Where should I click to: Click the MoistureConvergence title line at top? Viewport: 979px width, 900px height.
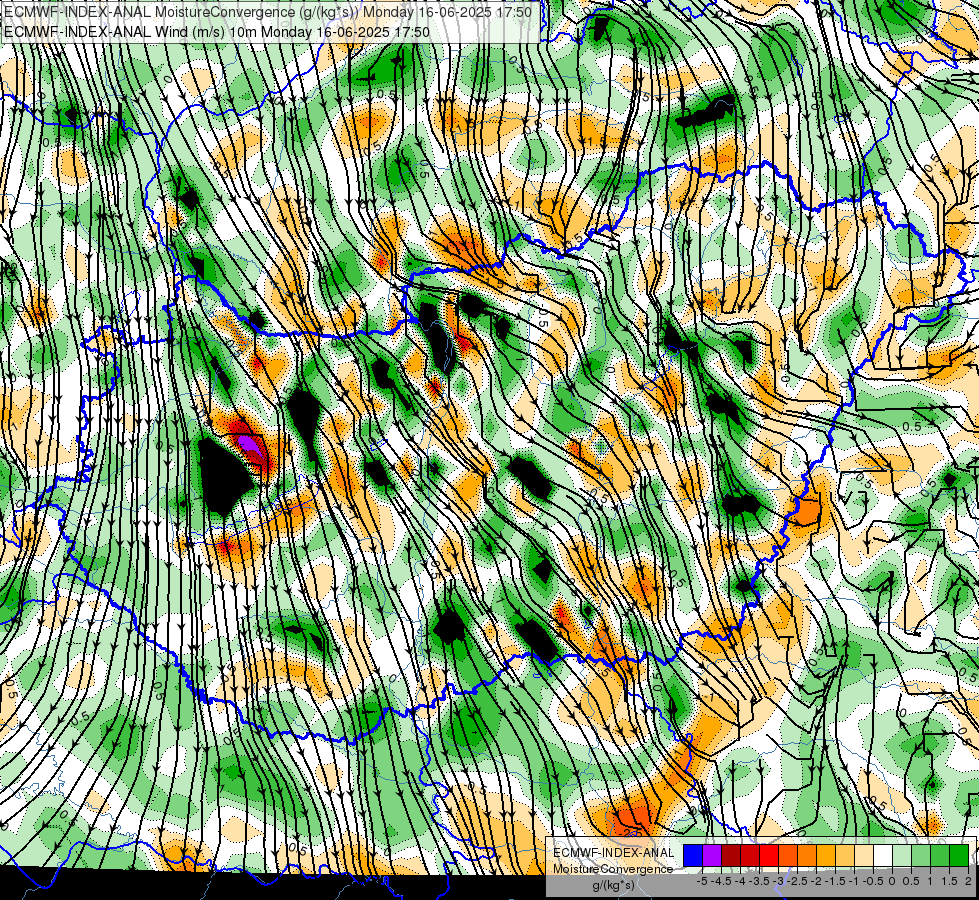tap(268, 12)
